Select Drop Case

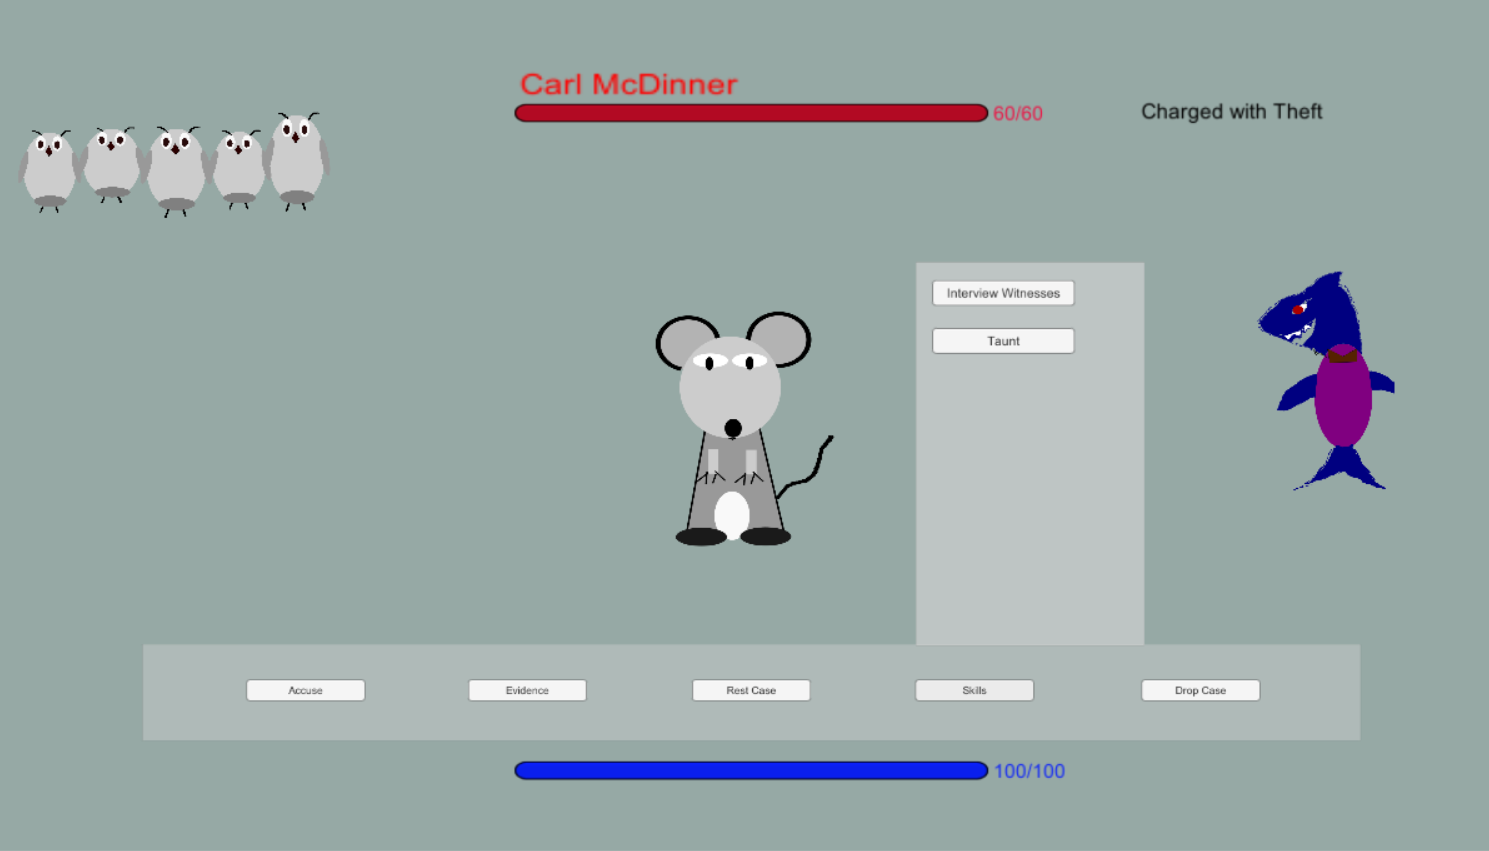click(x=1200, y=690)
